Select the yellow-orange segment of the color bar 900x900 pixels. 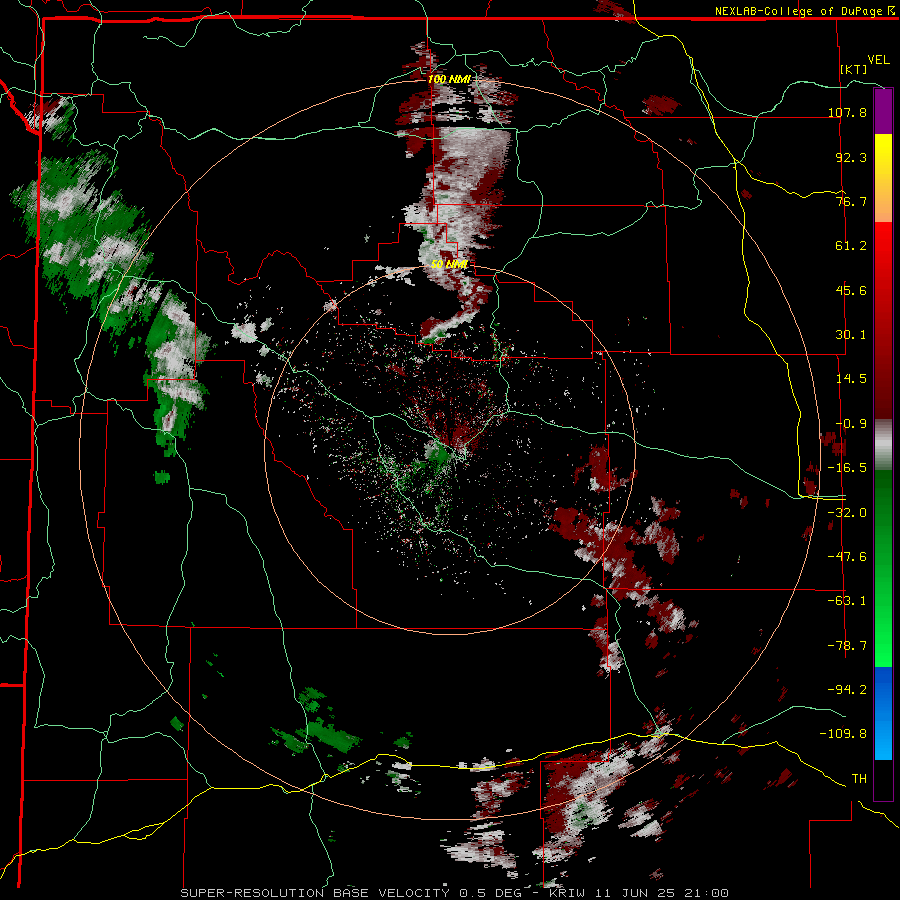point(883,178)
